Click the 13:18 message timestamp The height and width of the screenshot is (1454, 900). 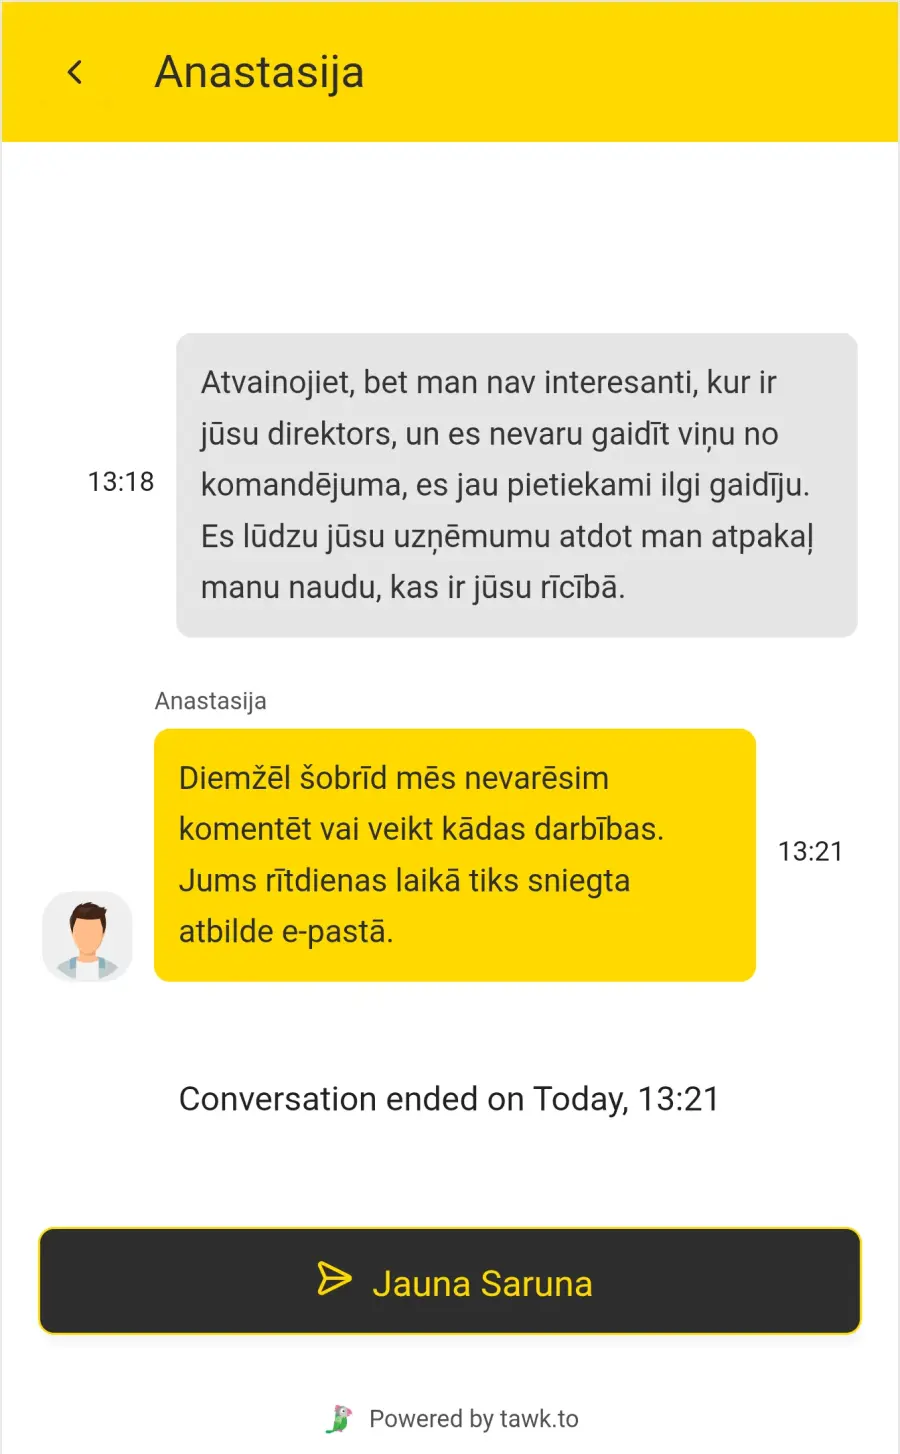[121, 482]
